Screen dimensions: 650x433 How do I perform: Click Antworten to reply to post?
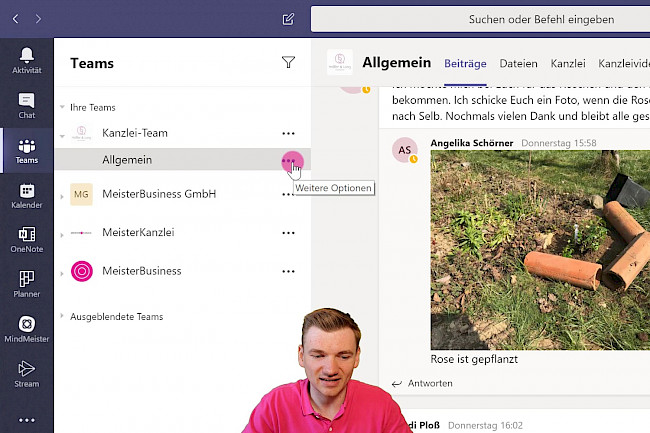(x=422, y=383)
